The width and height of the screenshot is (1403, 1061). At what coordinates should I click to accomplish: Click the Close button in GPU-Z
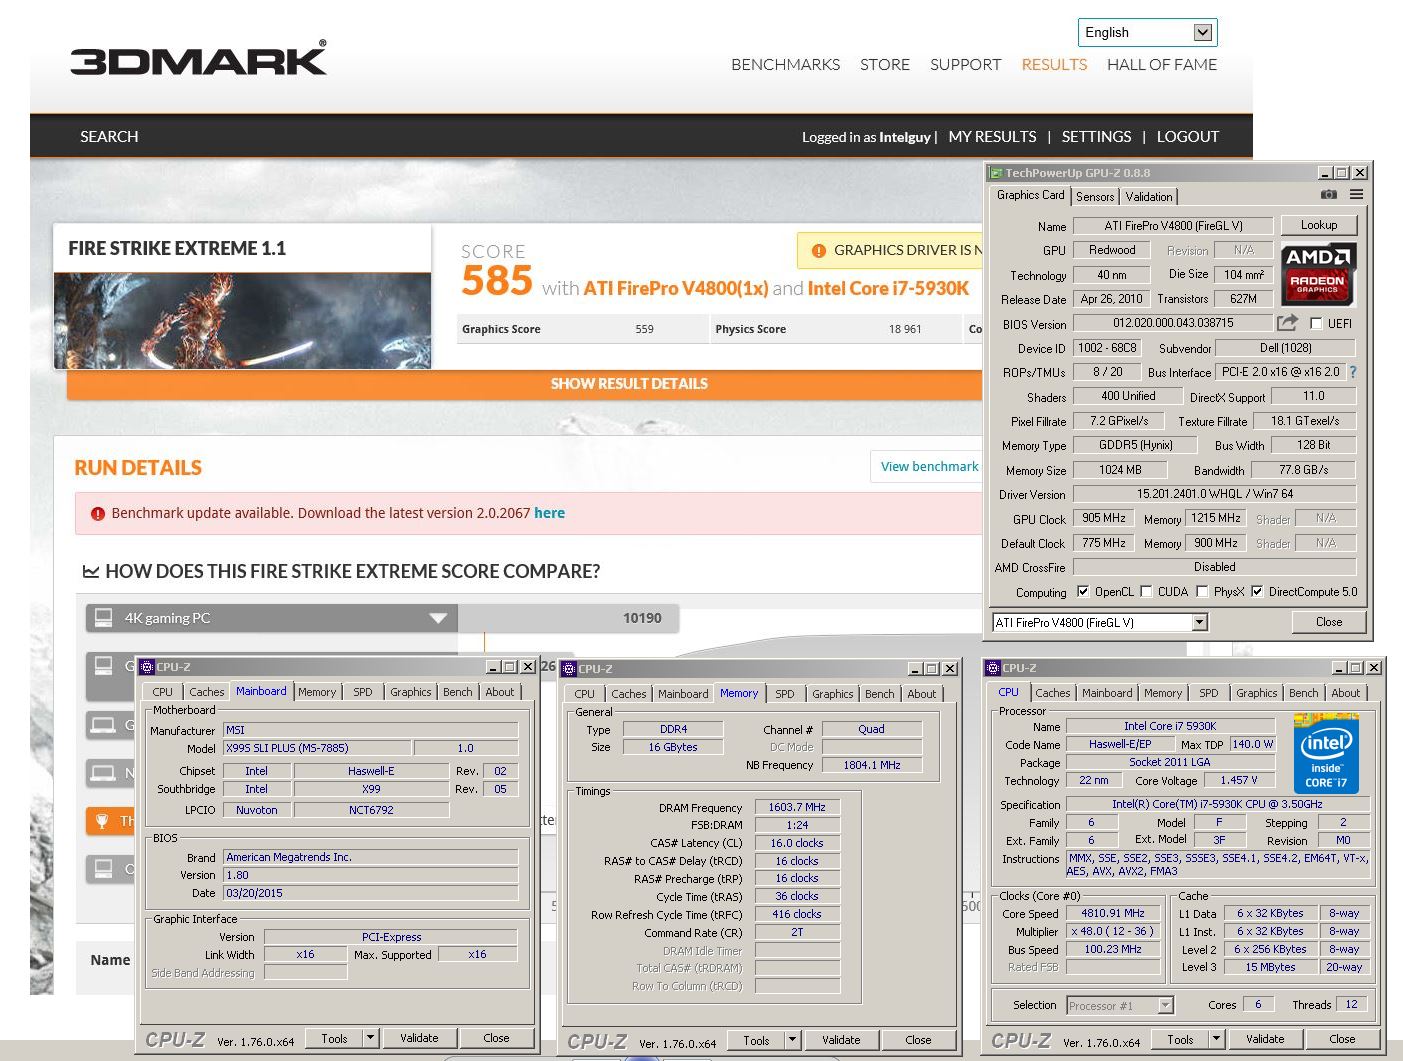pos(1328,622)
